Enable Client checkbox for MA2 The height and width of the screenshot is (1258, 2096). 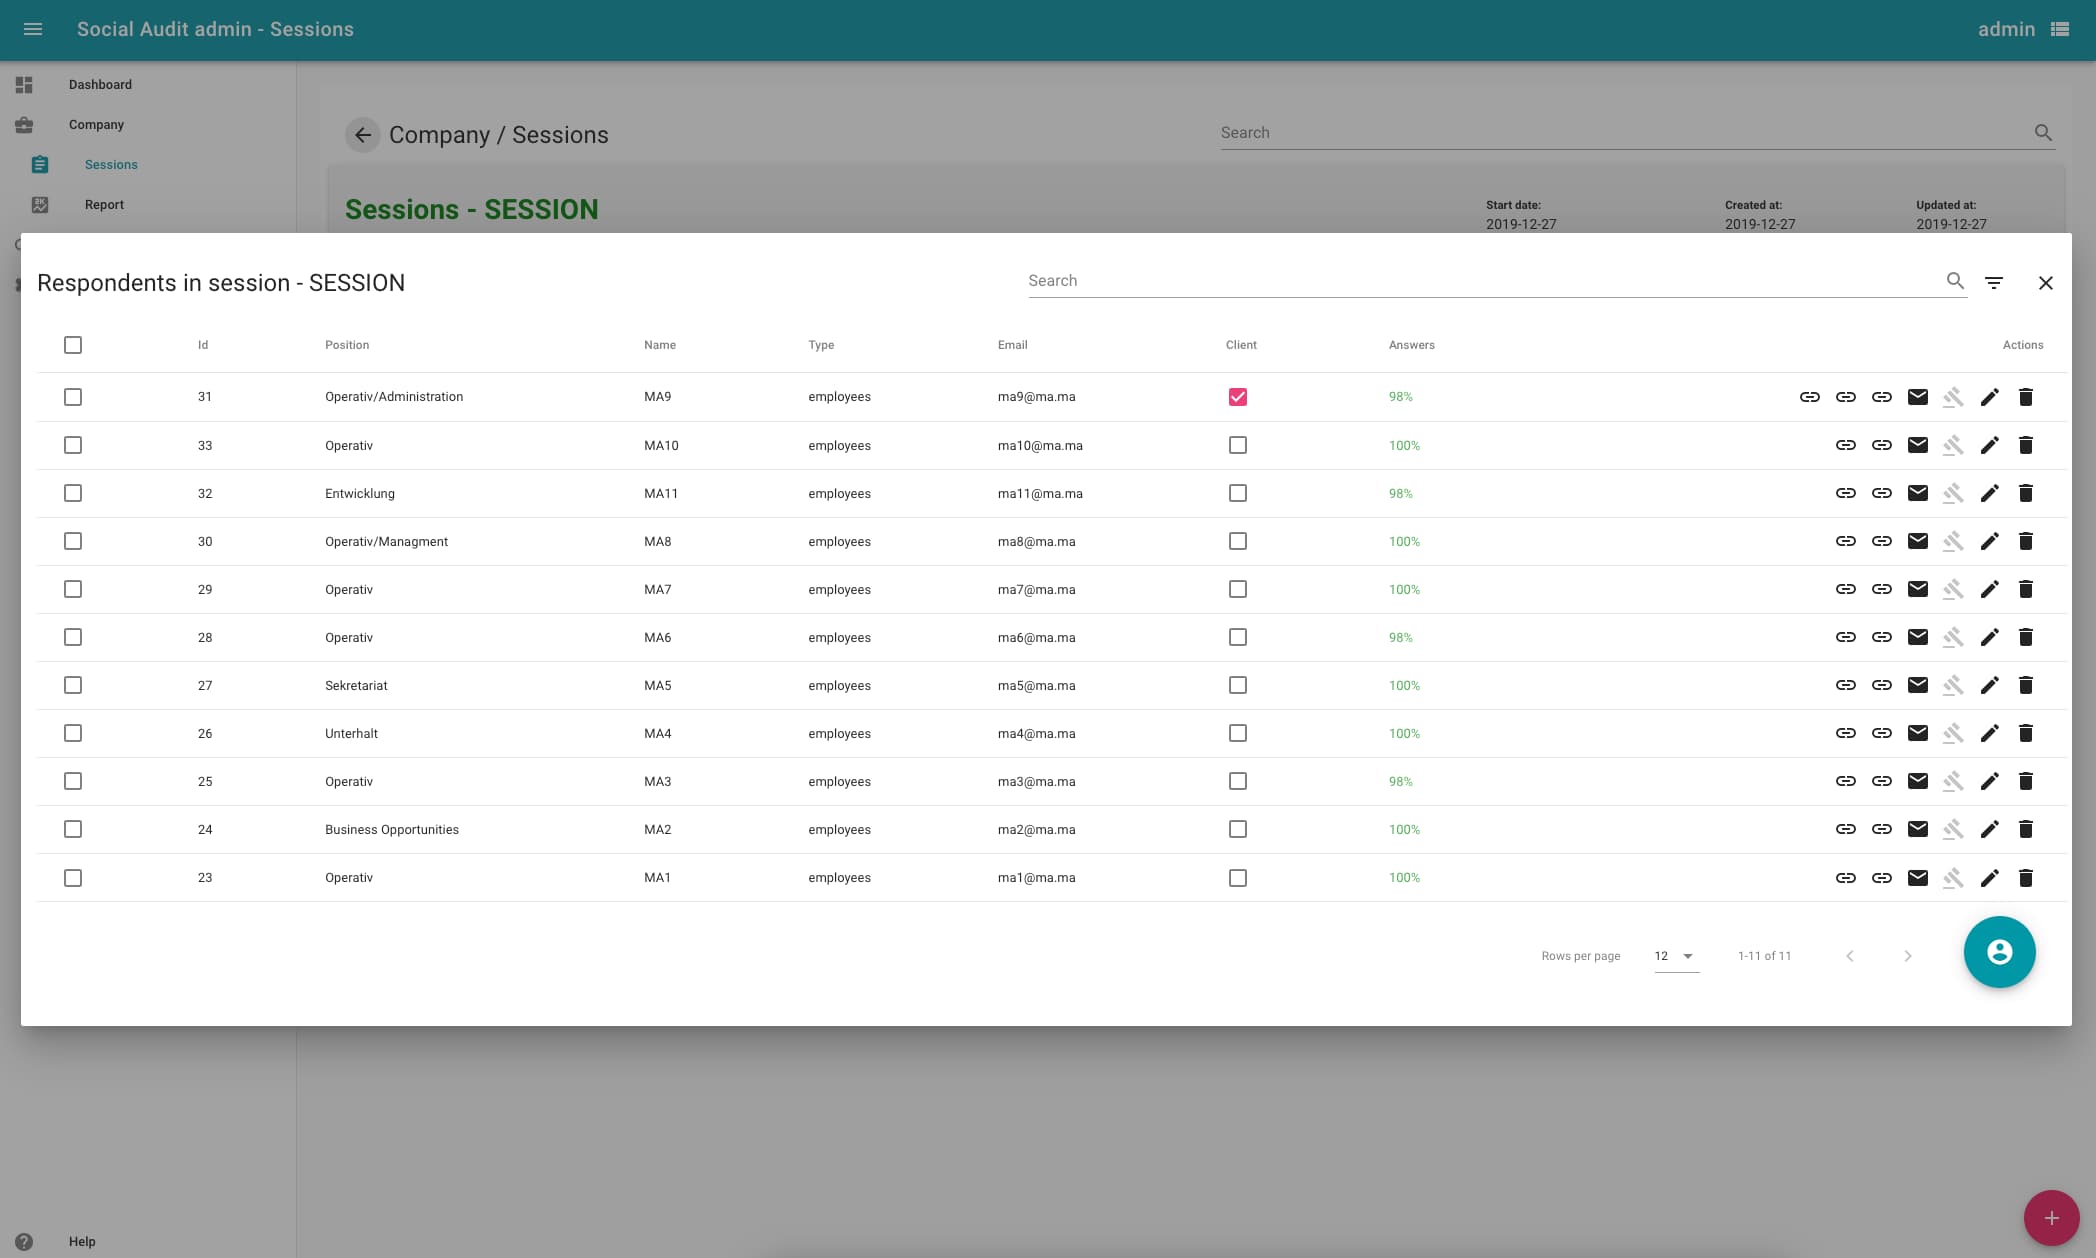pyautogui.click(x=1237, y=829)
